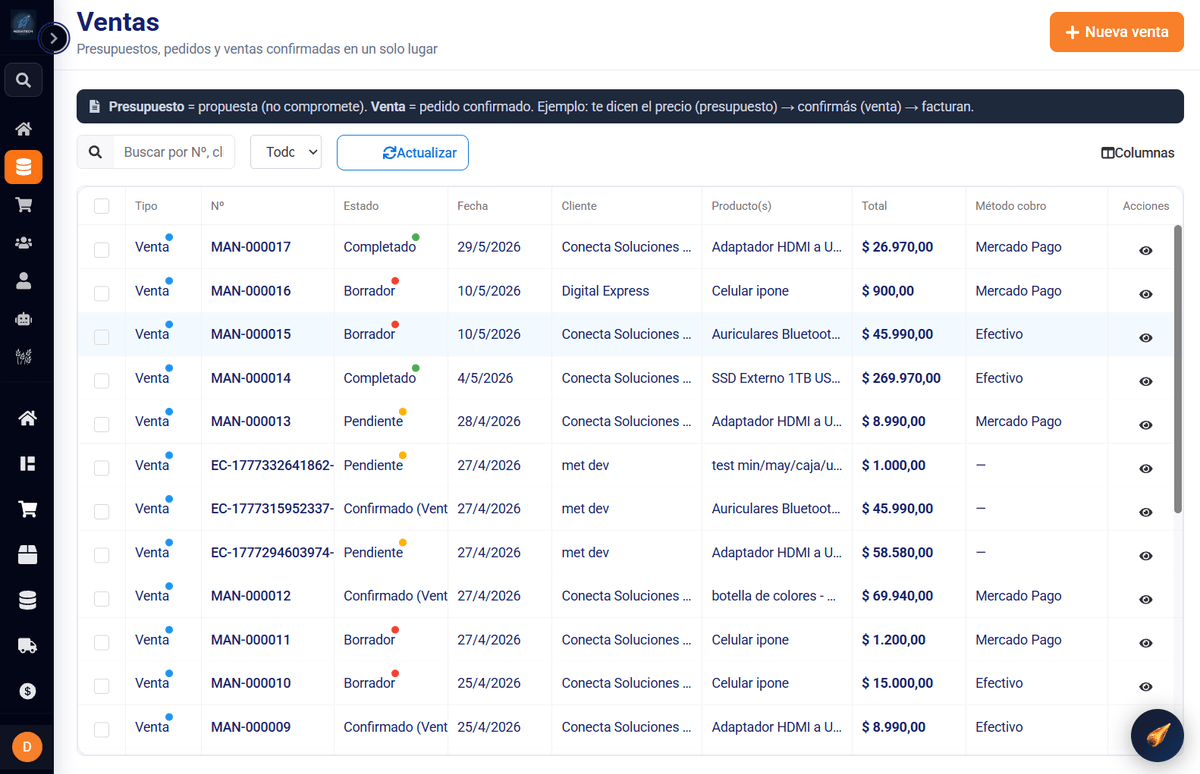1200x774 pixels.
Task: Open the robot assistant sidebar icon
Action: click(23, 319)
